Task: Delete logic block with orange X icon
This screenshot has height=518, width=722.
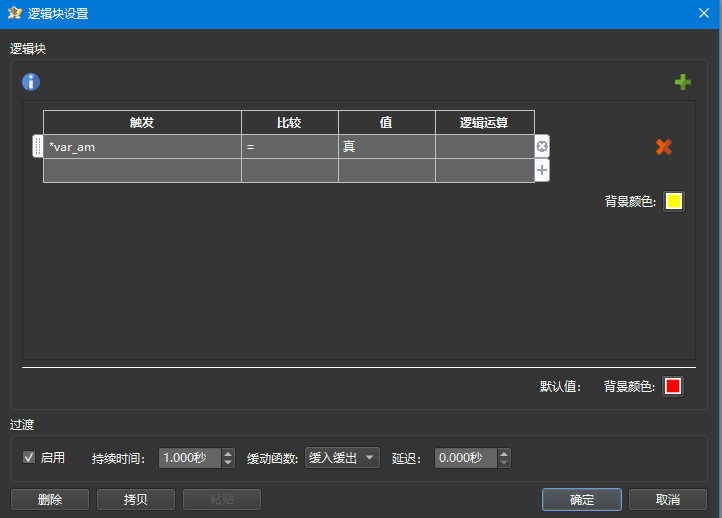Action: (663, 147)
